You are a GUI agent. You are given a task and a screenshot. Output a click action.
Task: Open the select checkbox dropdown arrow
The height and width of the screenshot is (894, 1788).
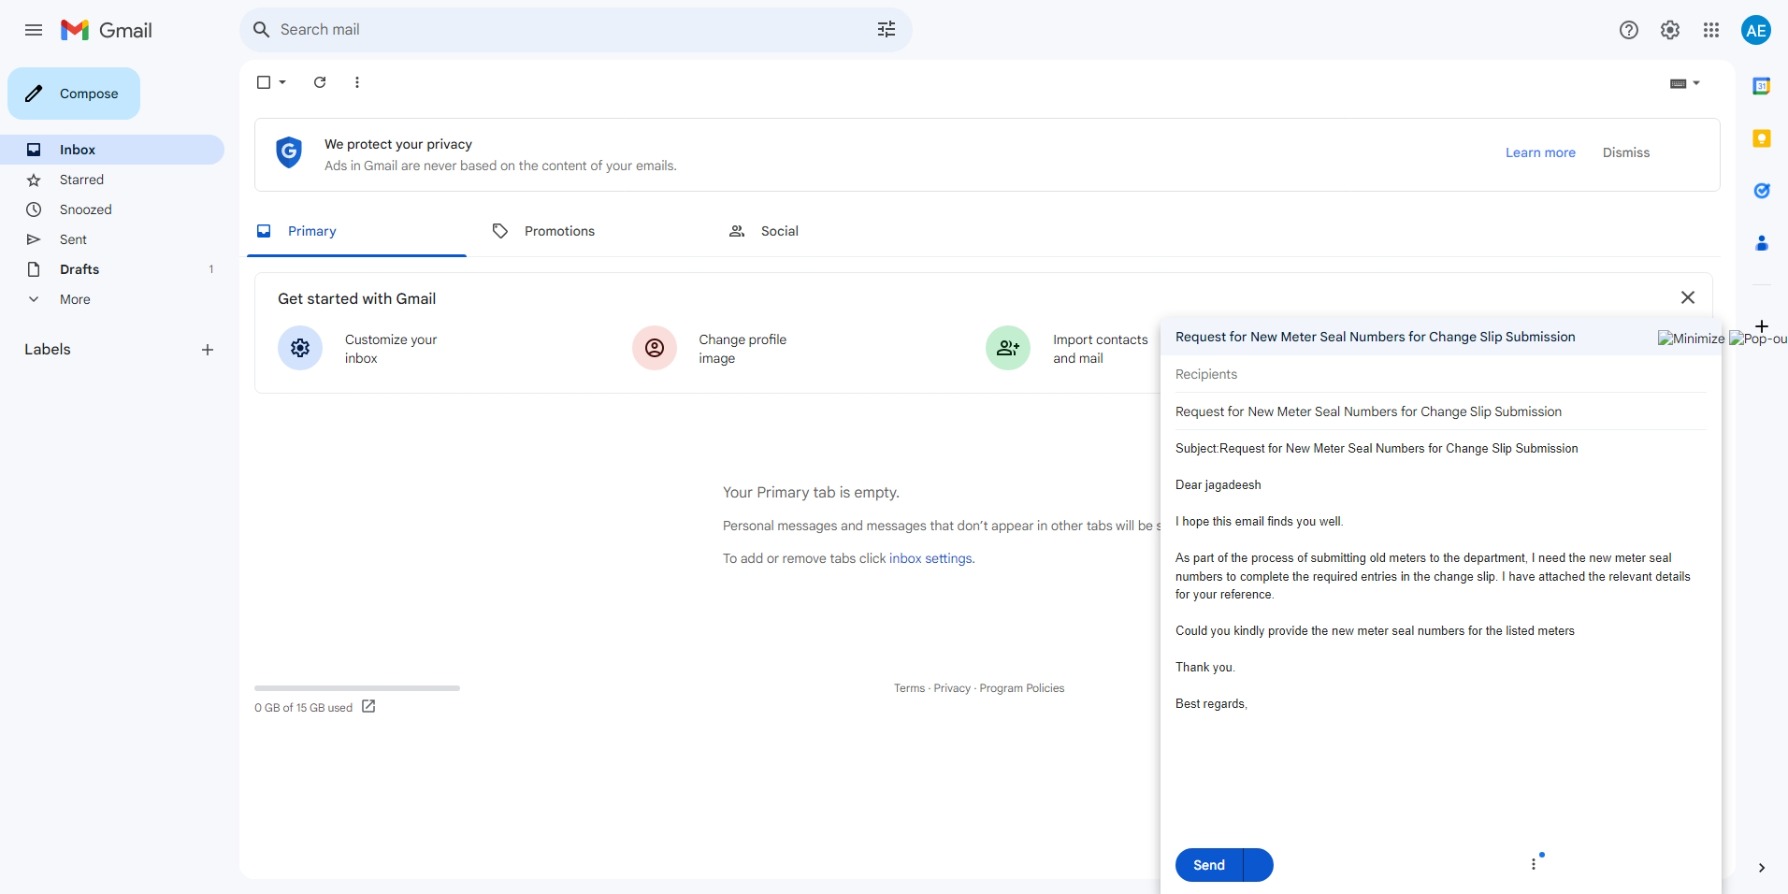coord(283,82)
